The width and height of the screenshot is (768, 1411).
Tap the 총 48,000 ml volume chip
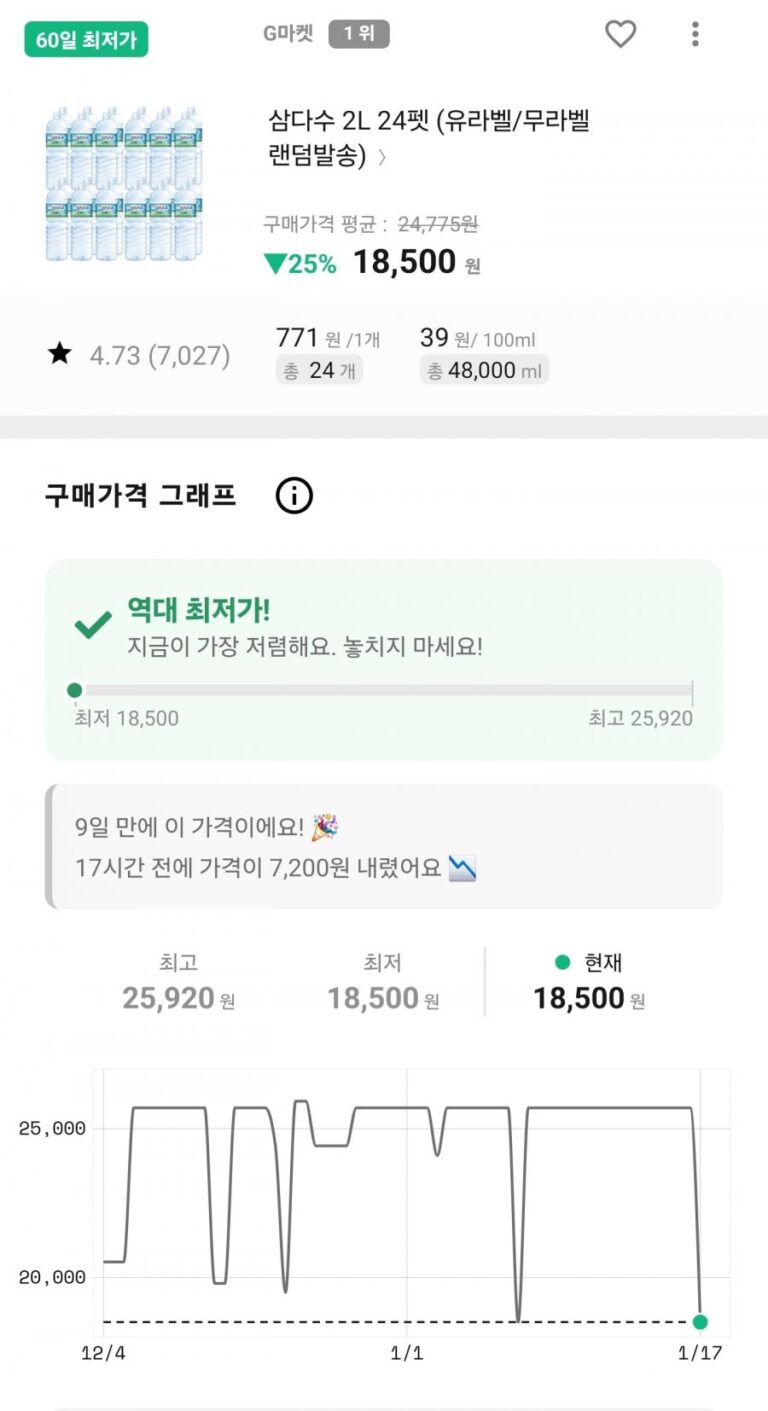484,371
